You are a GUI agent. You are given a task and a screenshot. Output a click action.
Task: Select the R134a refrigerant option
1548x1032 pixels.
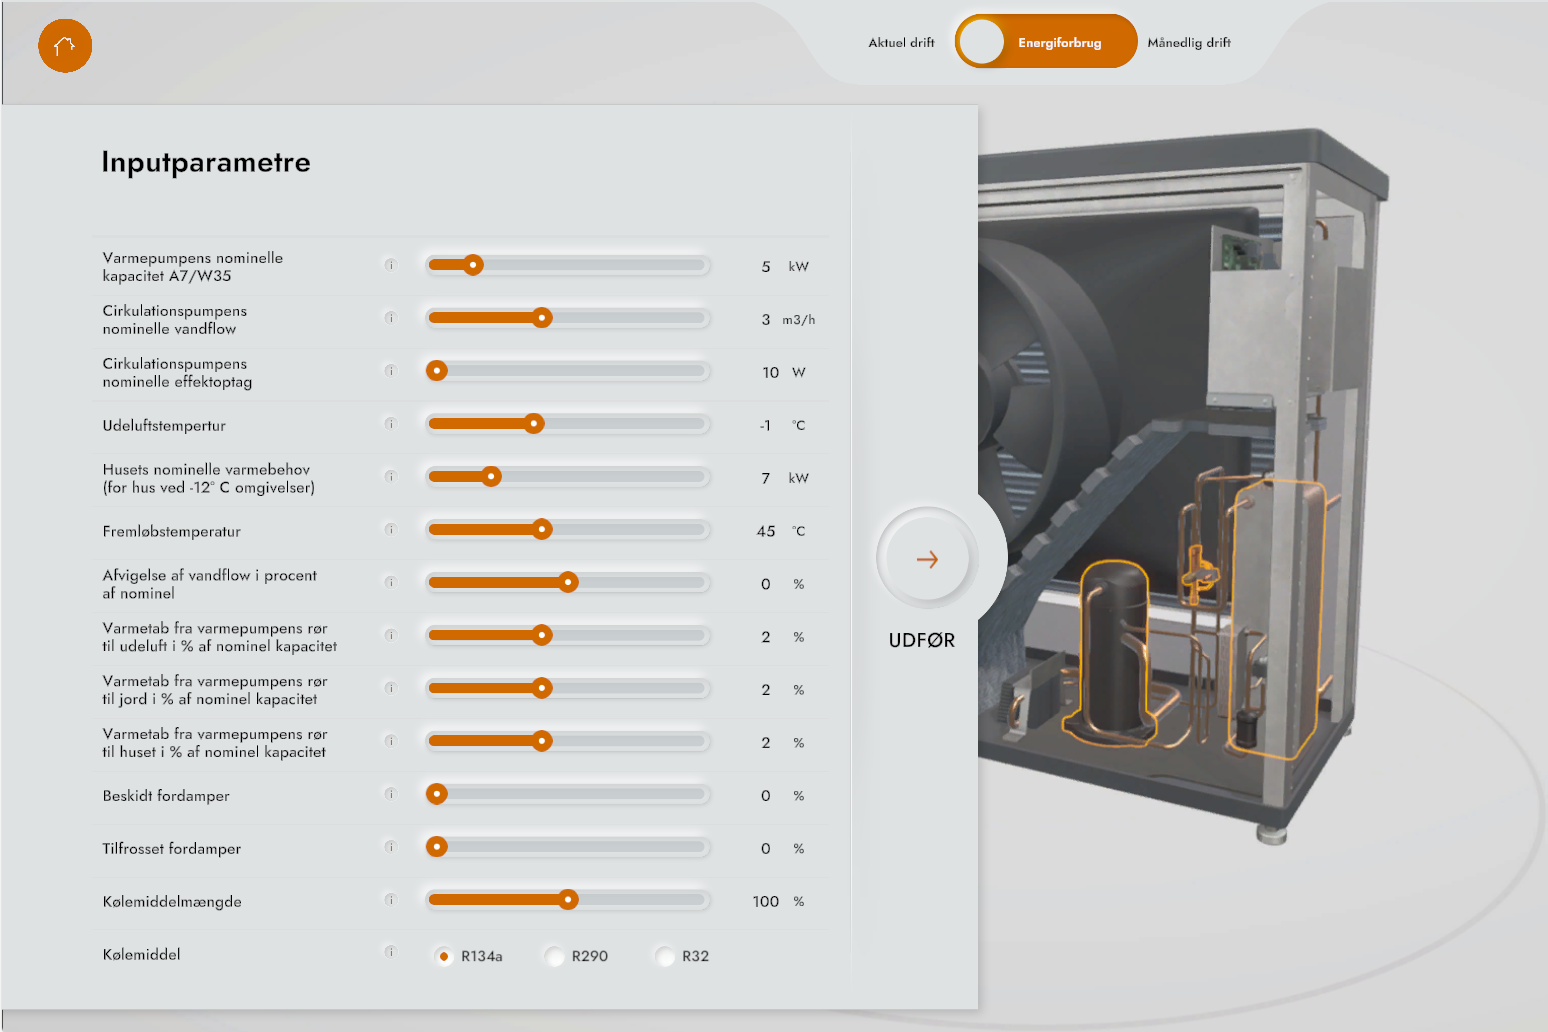[x=444, y=957]
